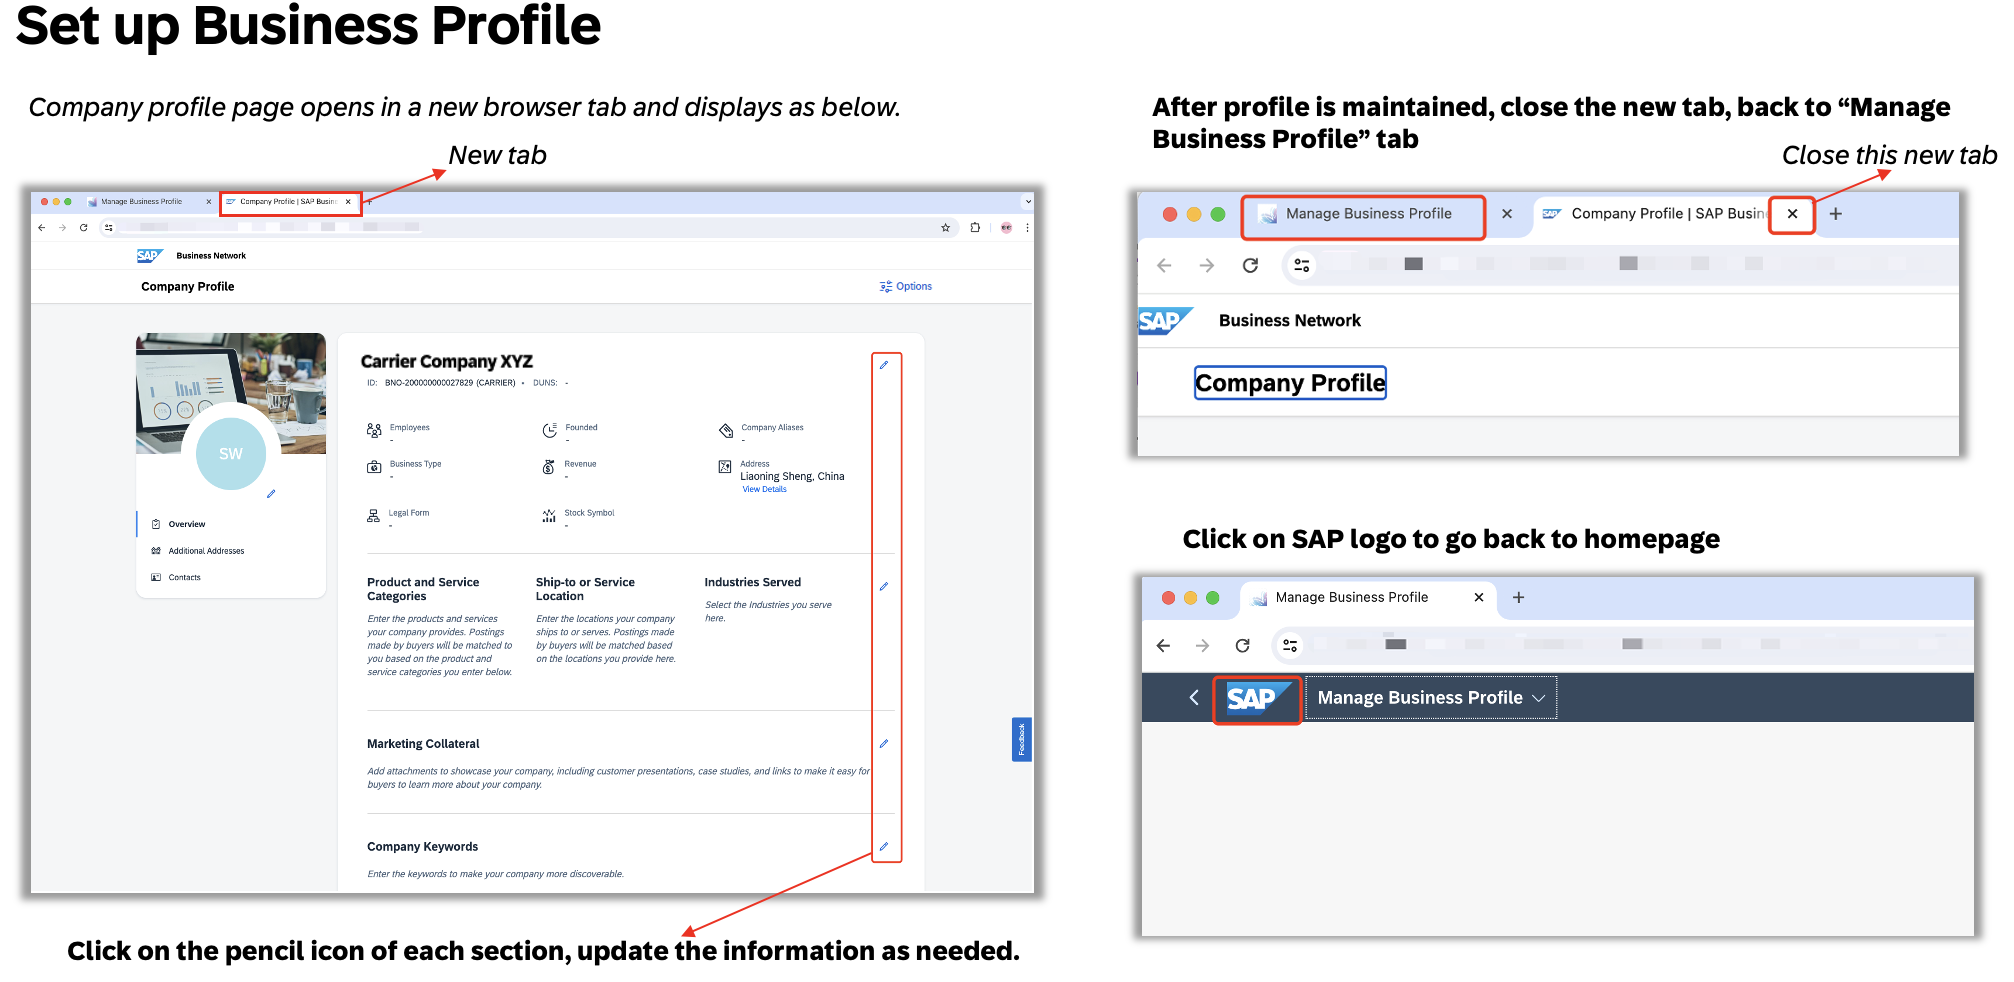Click the round SW avatar
2014x982 pixels.
(x=231, y=454)
